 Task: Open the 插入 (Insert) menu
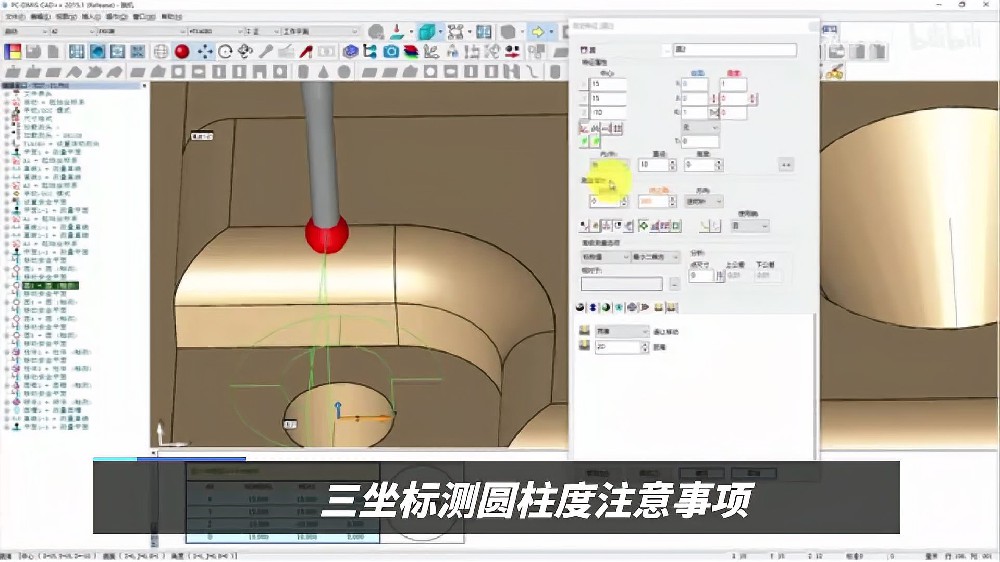91,17
